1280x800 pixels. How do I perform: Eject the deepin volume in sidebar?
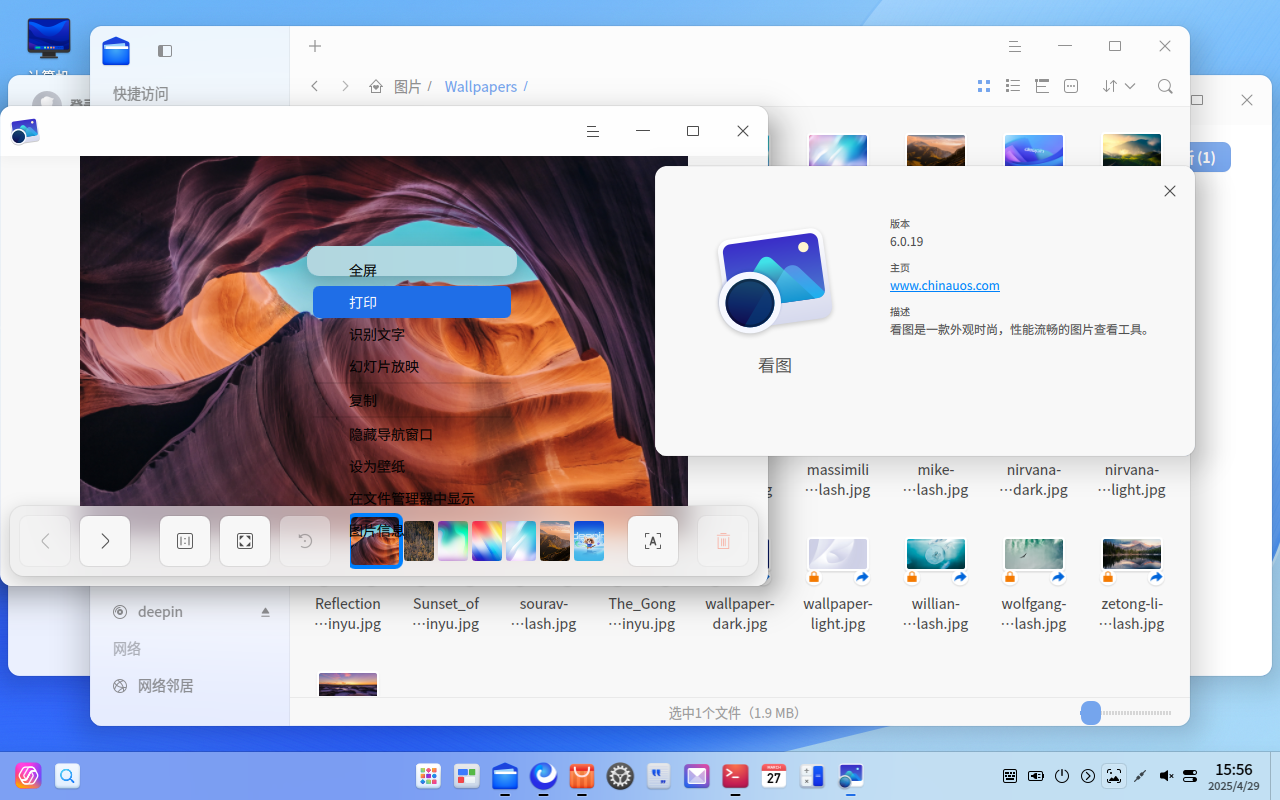[266, 611]
